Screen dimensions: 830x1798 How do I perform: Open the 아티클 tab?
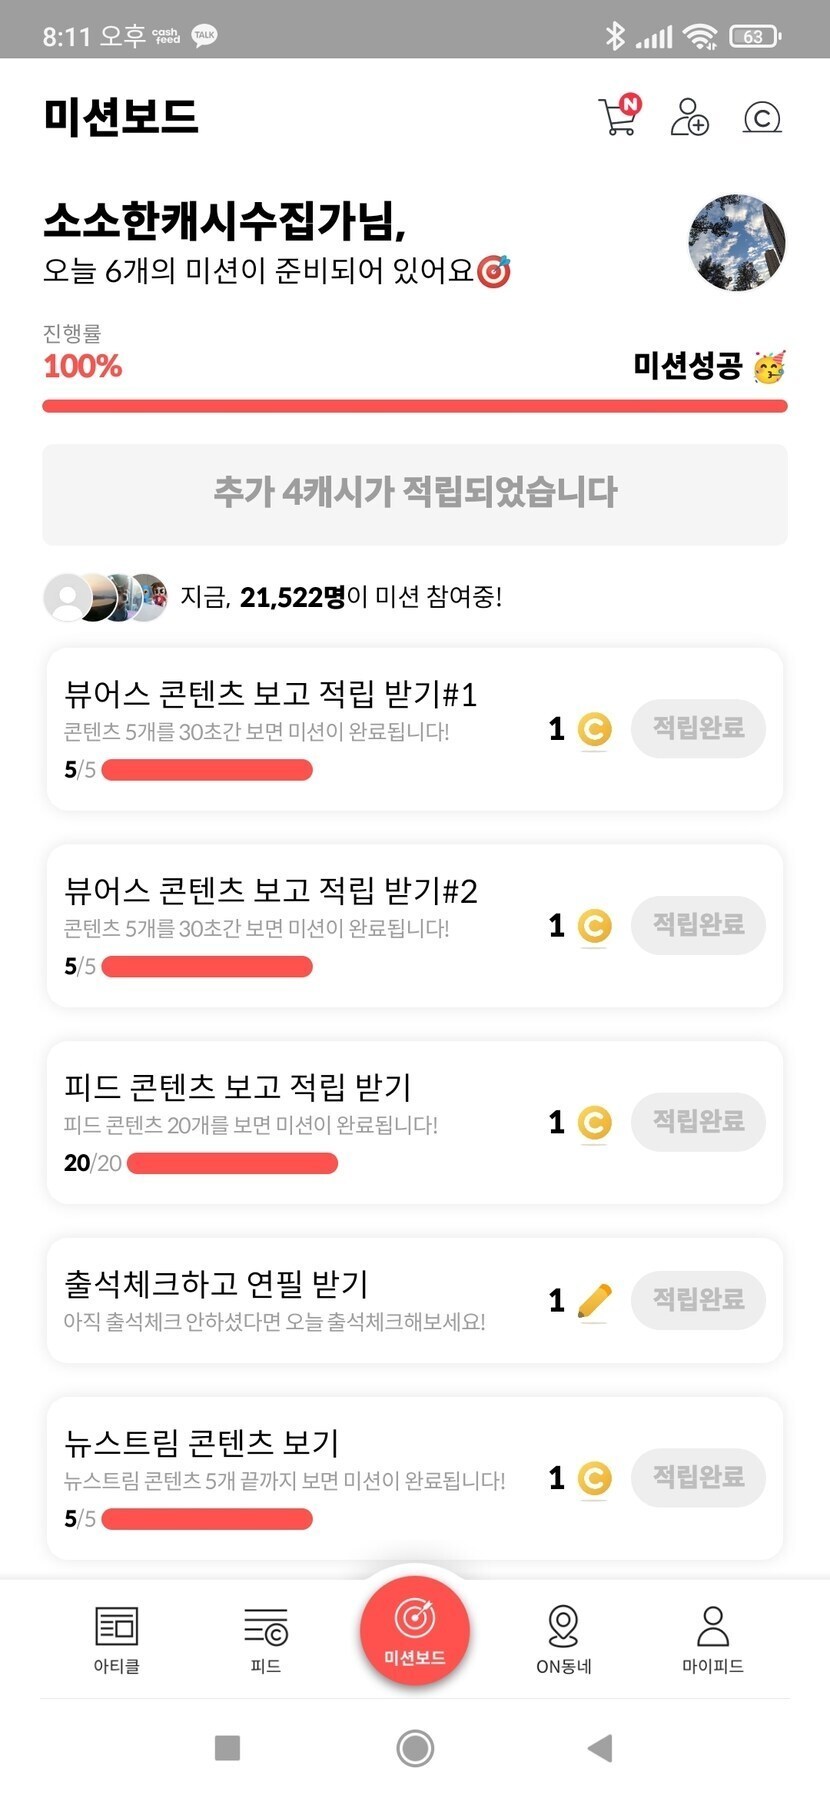(116, 1637)
